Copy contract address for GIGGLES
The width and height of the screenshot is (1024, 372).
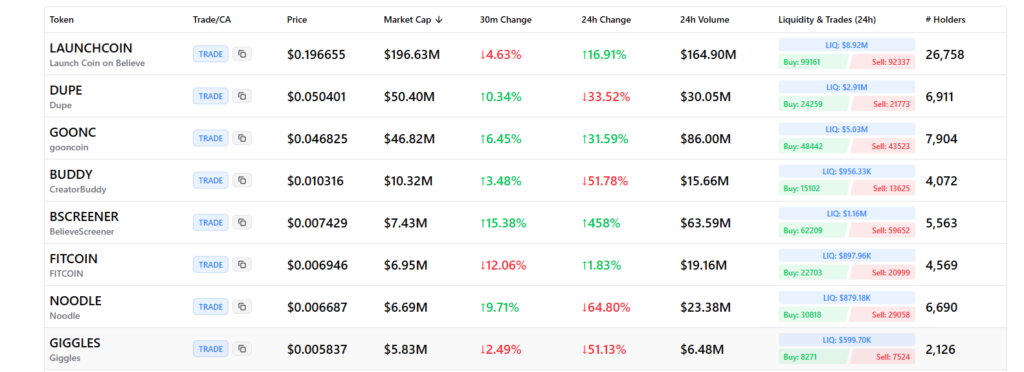242,349
